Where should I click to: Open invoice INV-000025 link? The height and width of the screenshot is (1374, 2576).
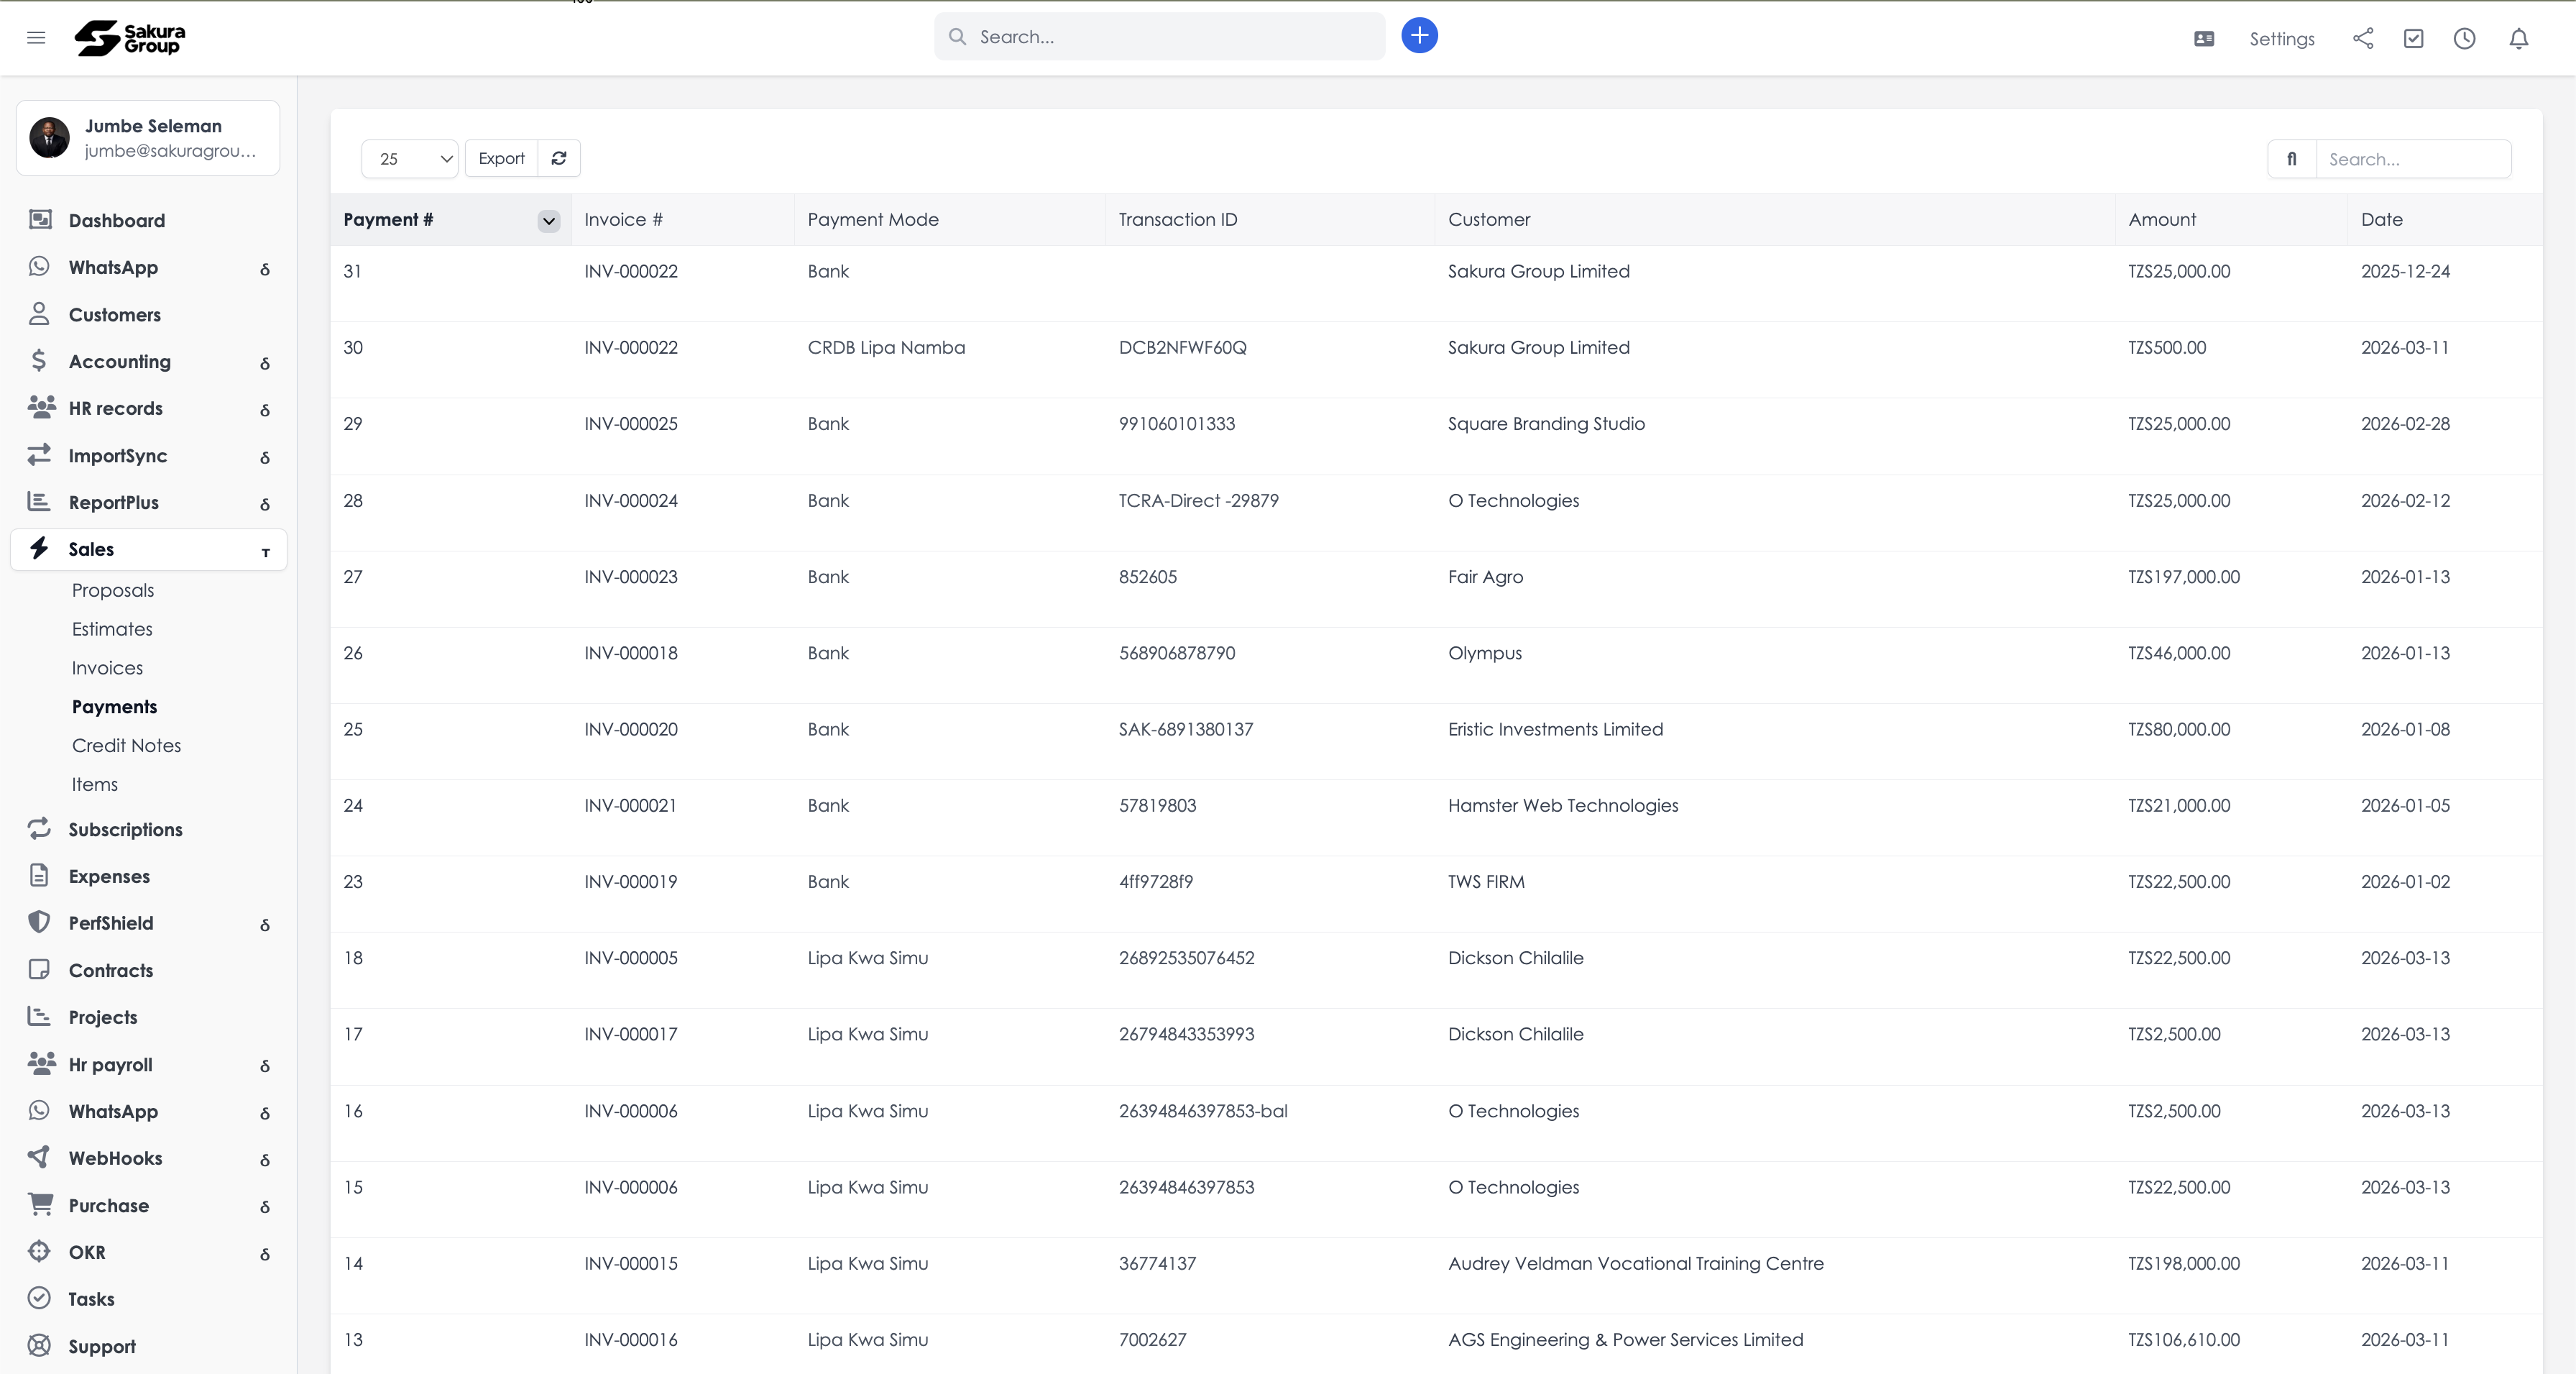(x=631, y=424)
